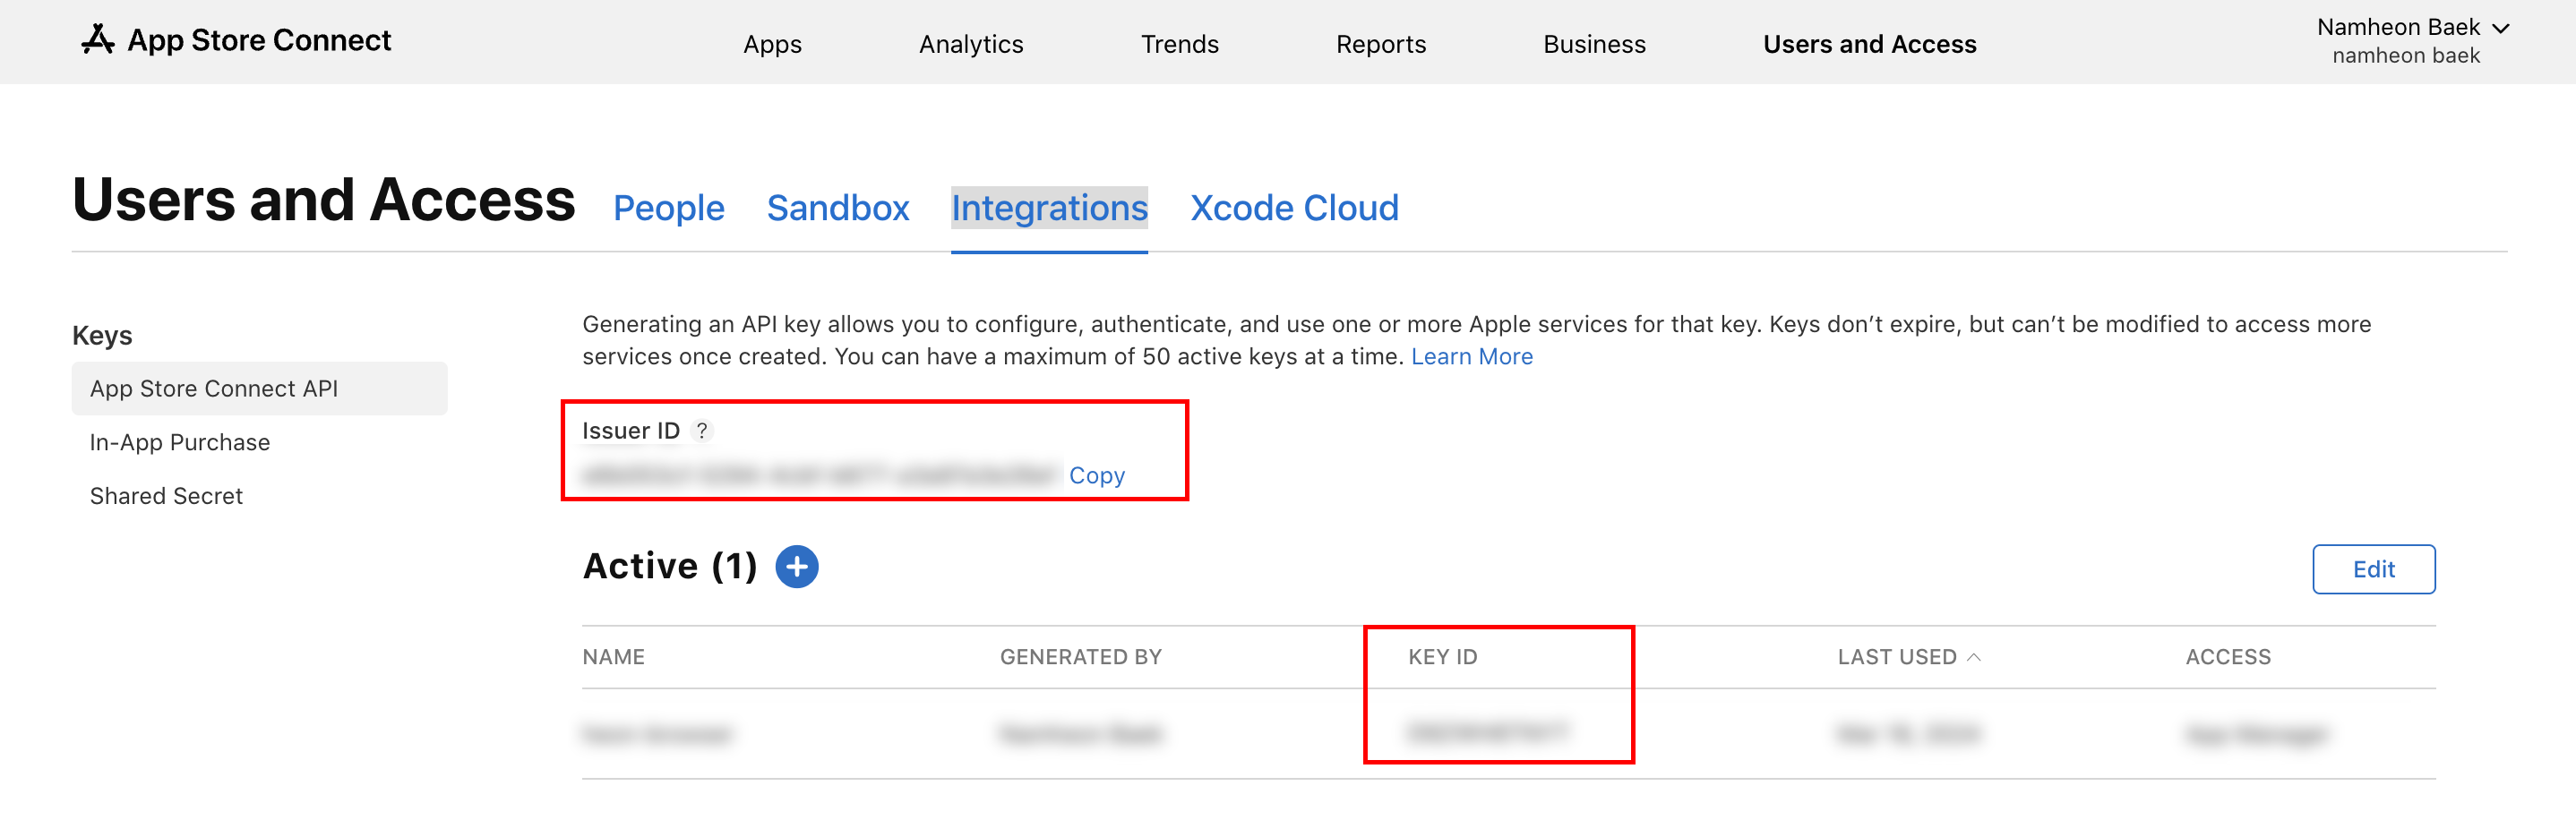The width and height of the screenshot is (2576, 820).
Task: Click the GENERATED BY column header
Action: point(1080,657)
